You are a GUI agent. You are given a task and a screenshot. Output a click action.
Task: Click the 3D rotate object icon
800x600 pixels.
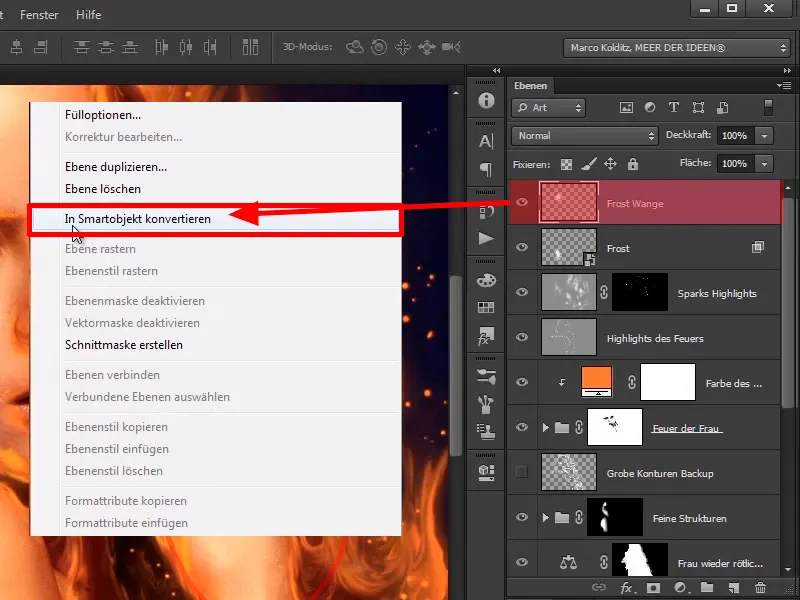pyautogui.click(x=355, y=47)
